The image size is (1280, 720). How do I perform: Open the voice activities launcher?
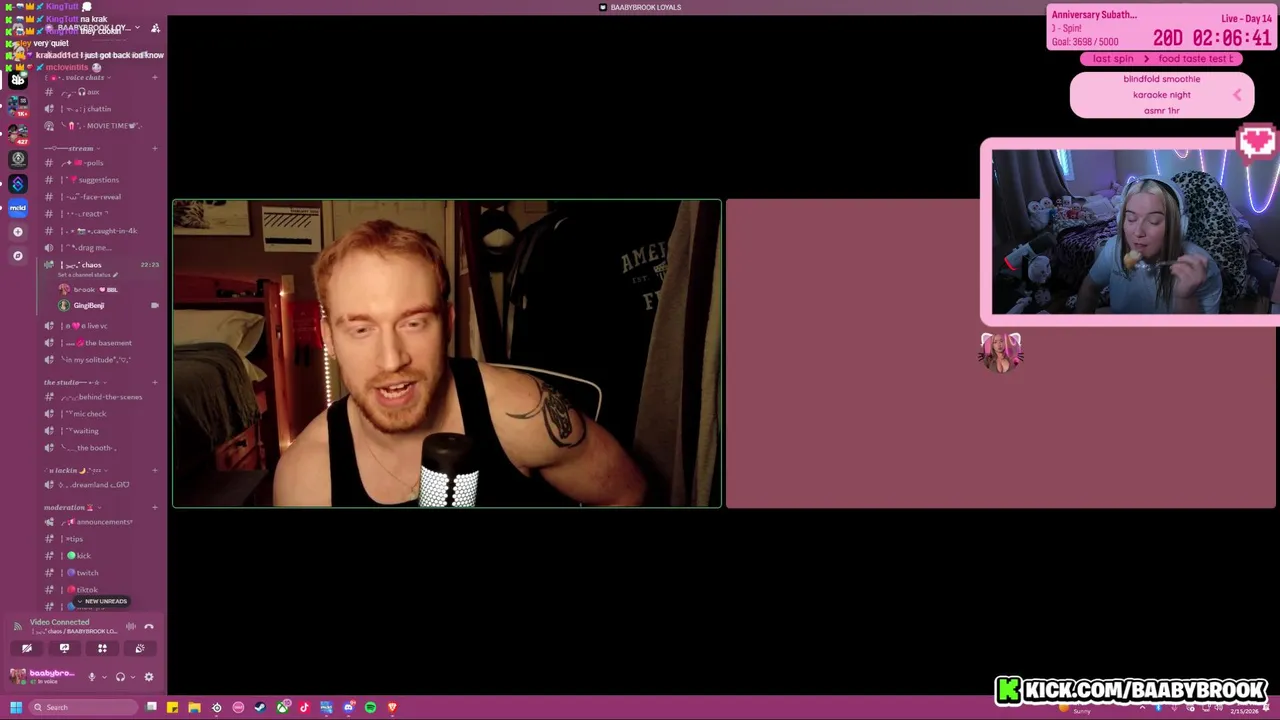(x=102, y=648)
